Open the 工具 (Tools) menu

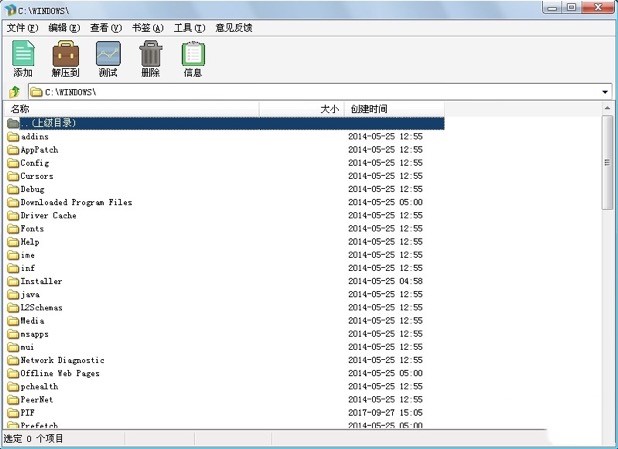click(x=189, y=28)
